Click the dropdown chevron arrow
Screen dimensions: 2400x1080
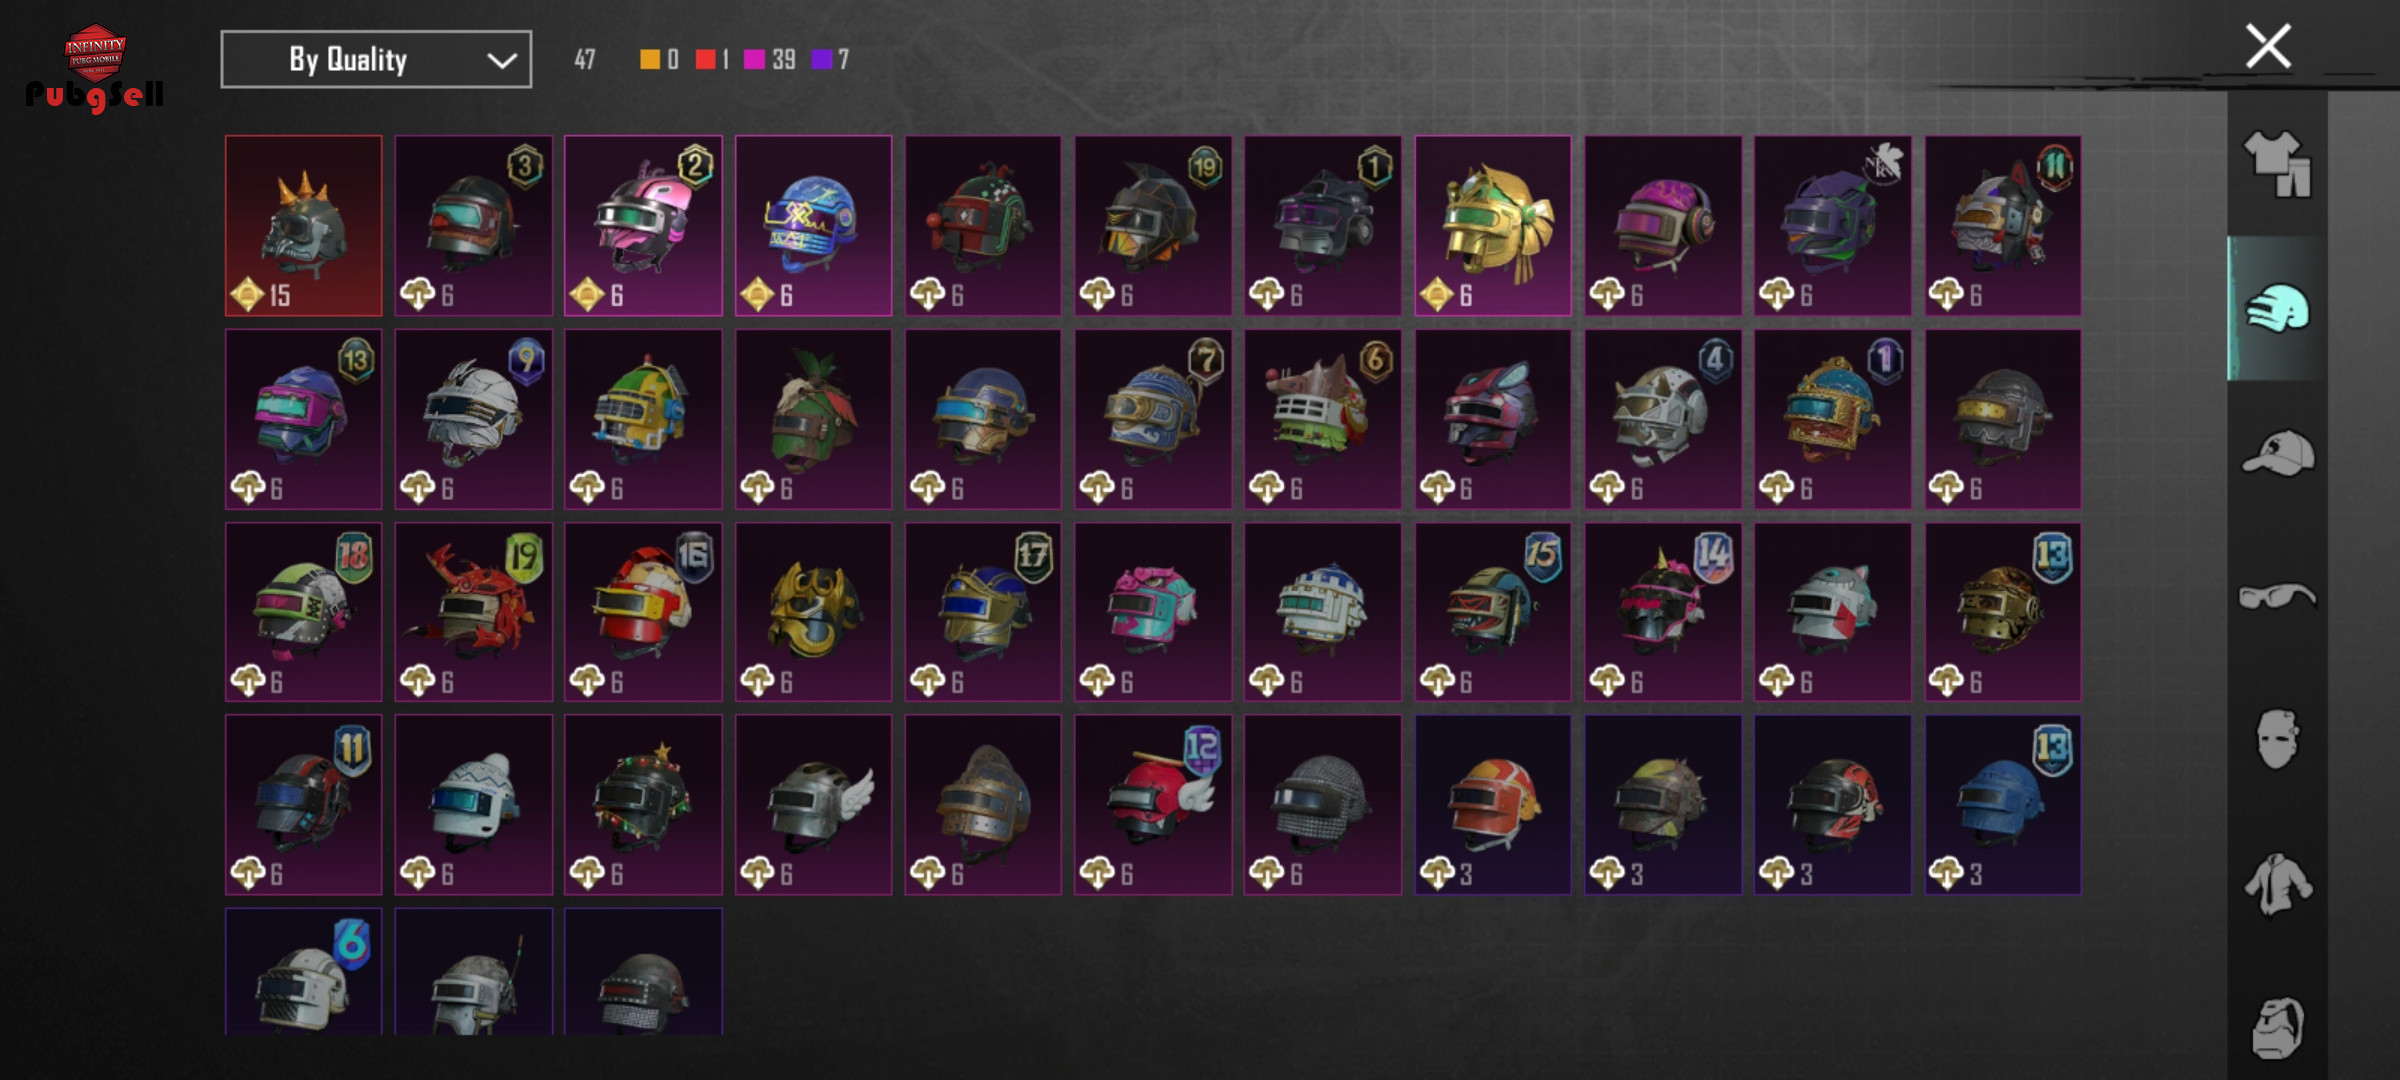point(501,61)
